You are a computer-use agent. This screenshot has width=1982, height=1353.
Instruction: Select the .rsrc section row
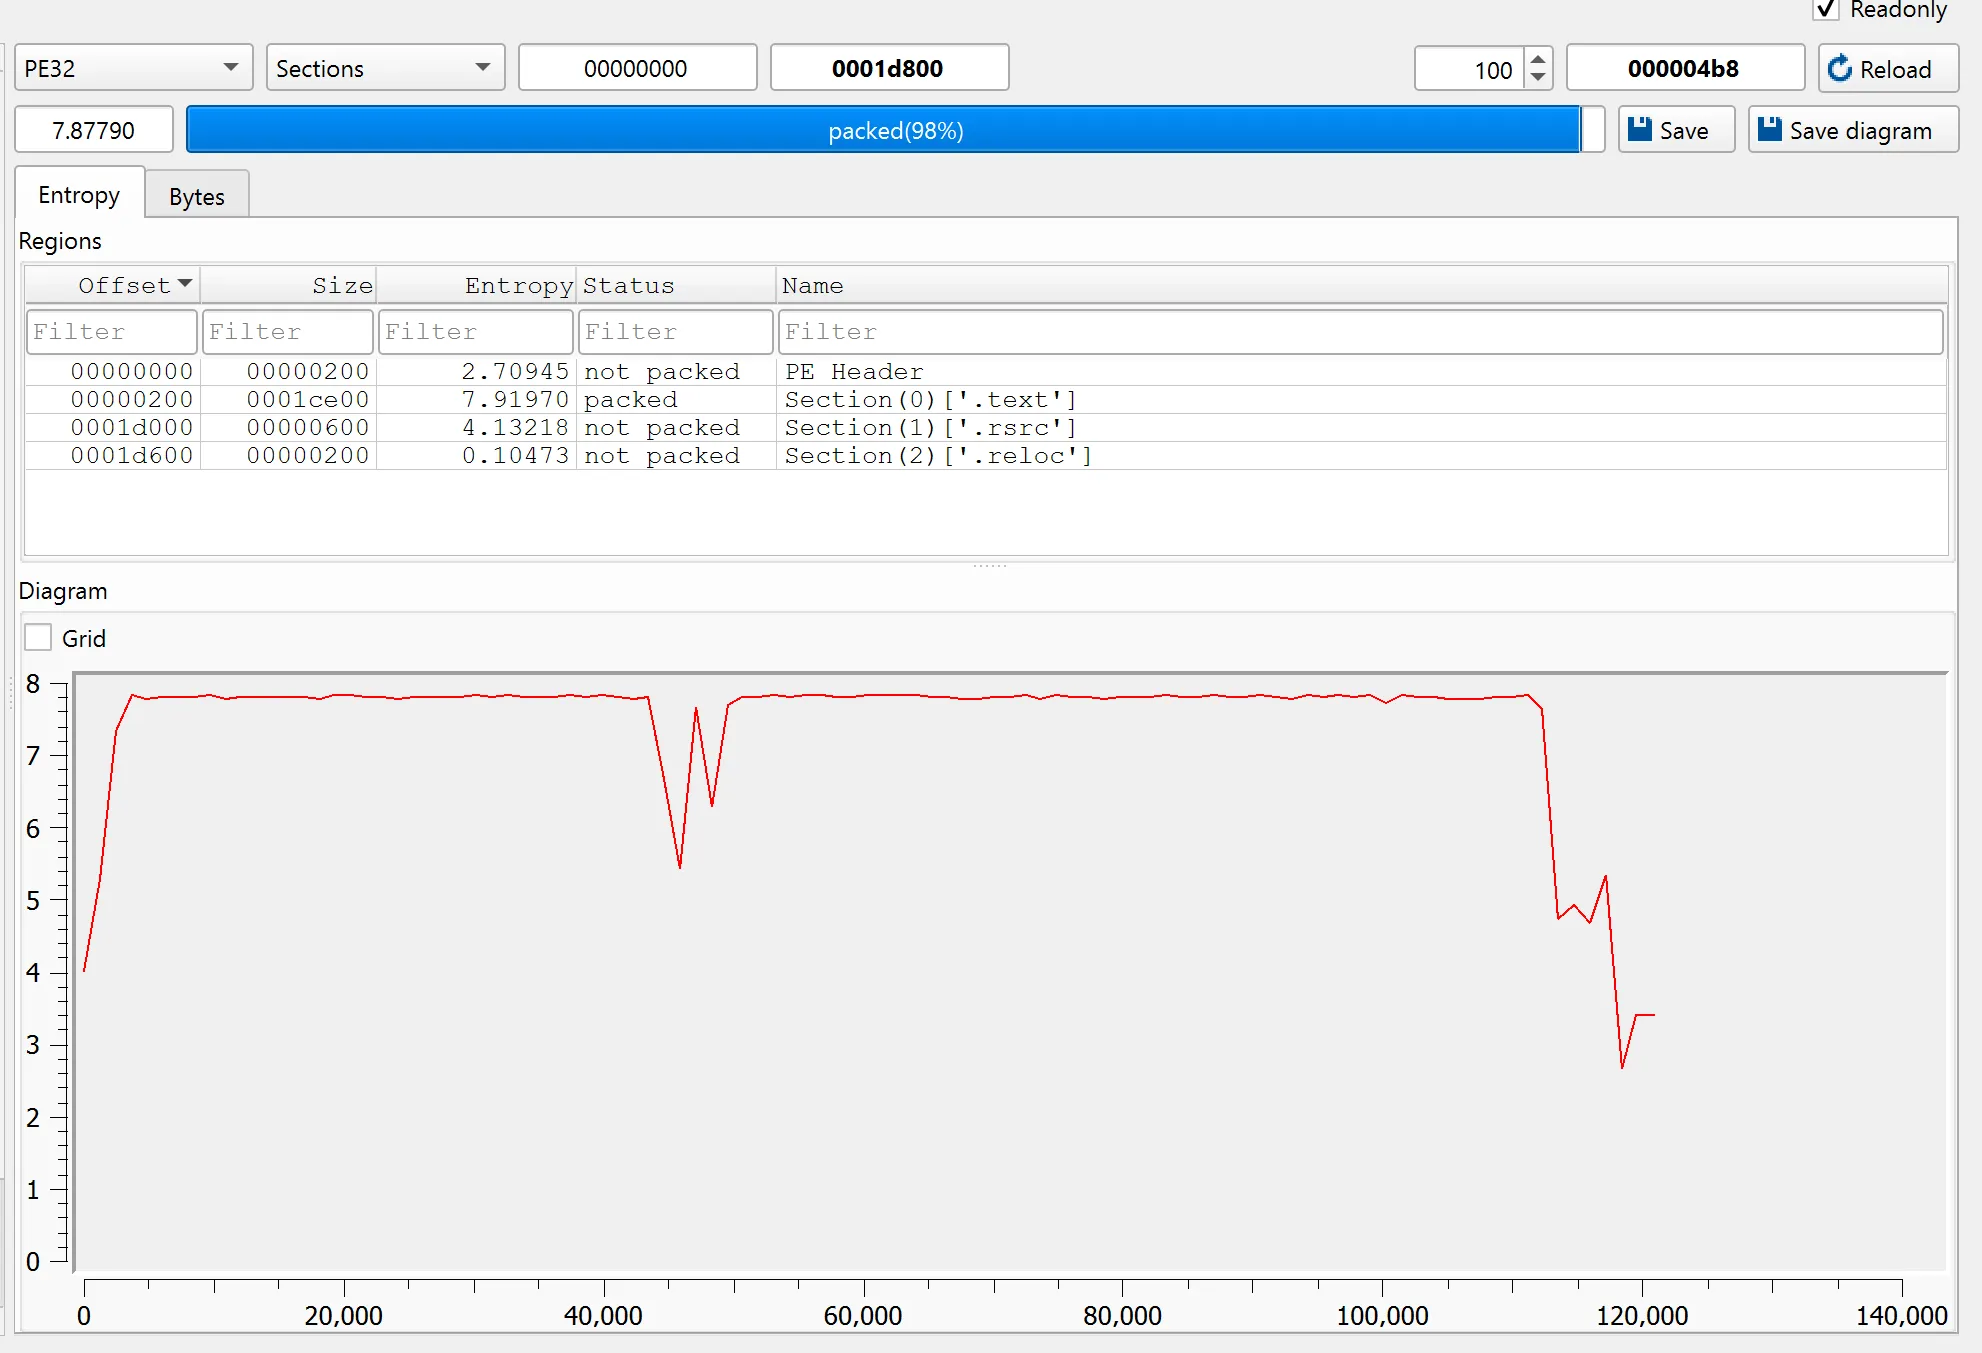point(930,428)
